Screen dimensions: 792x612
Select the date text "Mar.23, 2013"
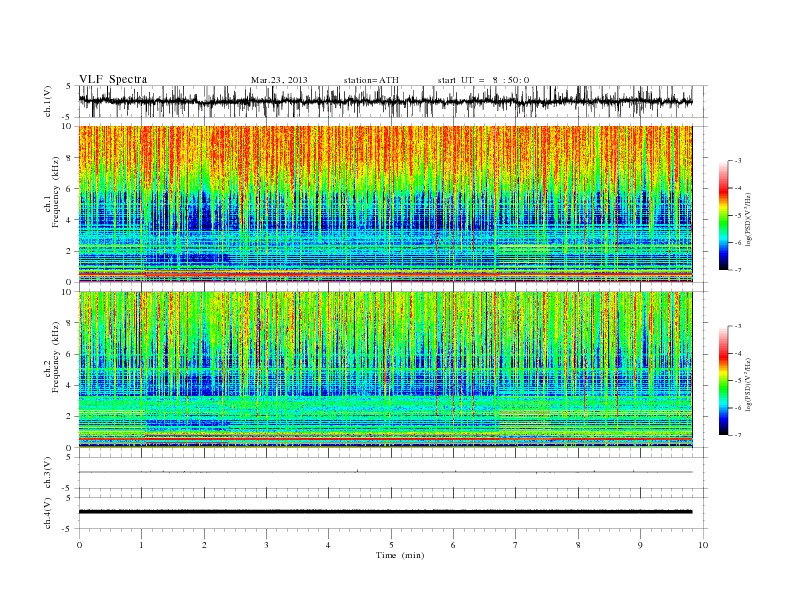pos(279,80)
